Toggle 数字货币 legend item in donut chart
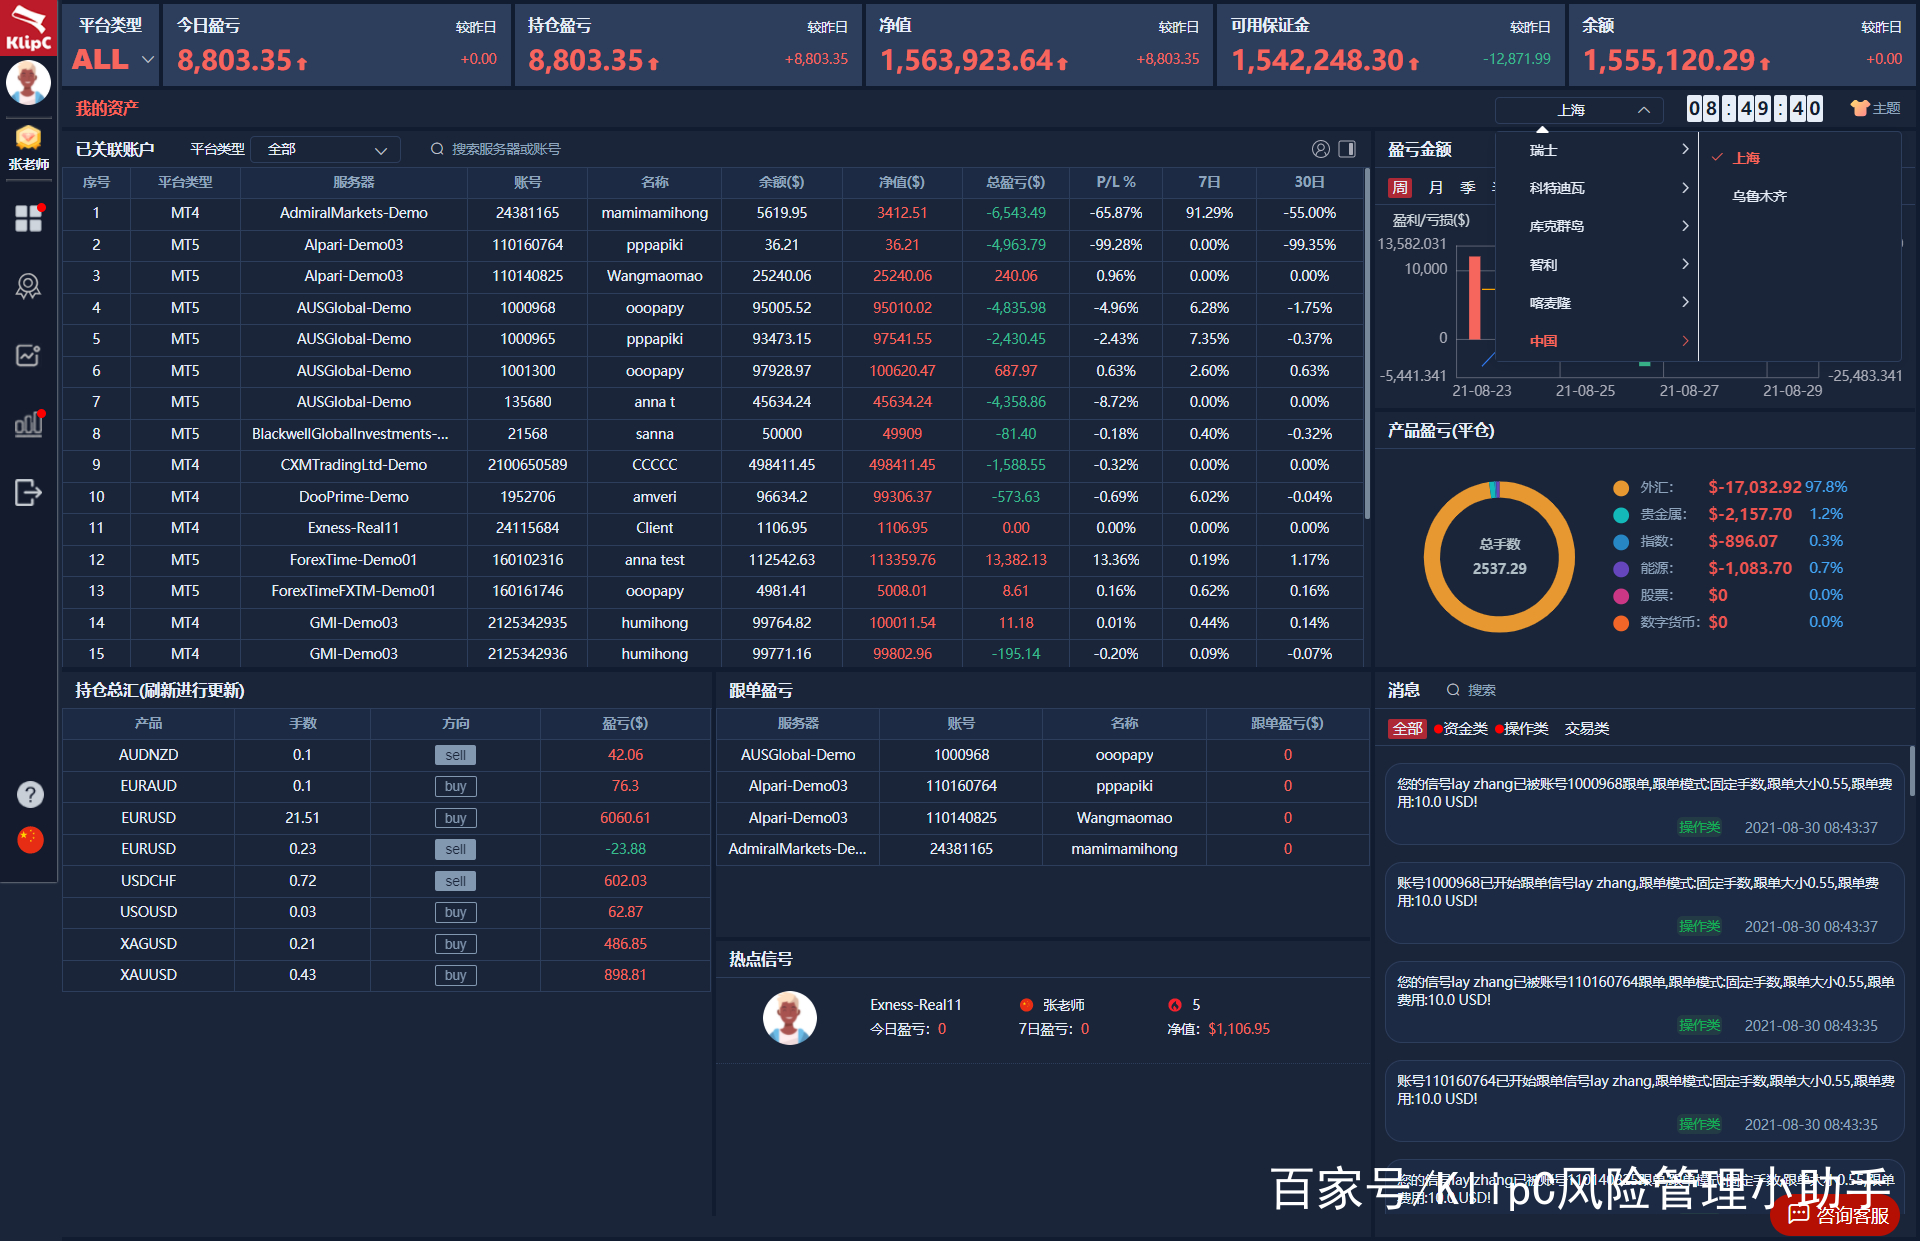1920x1241 pixels. point(1656,623)
